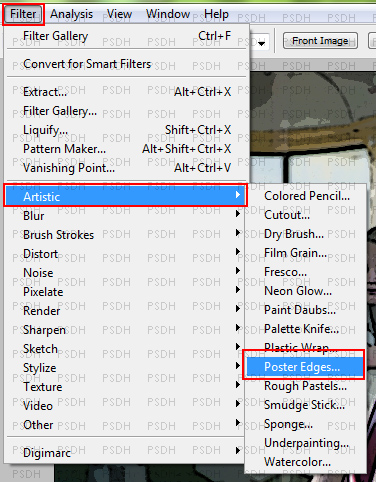Expand the Blur submenu
The height and width of the screenshot is (482, 376).
point(126,216)
